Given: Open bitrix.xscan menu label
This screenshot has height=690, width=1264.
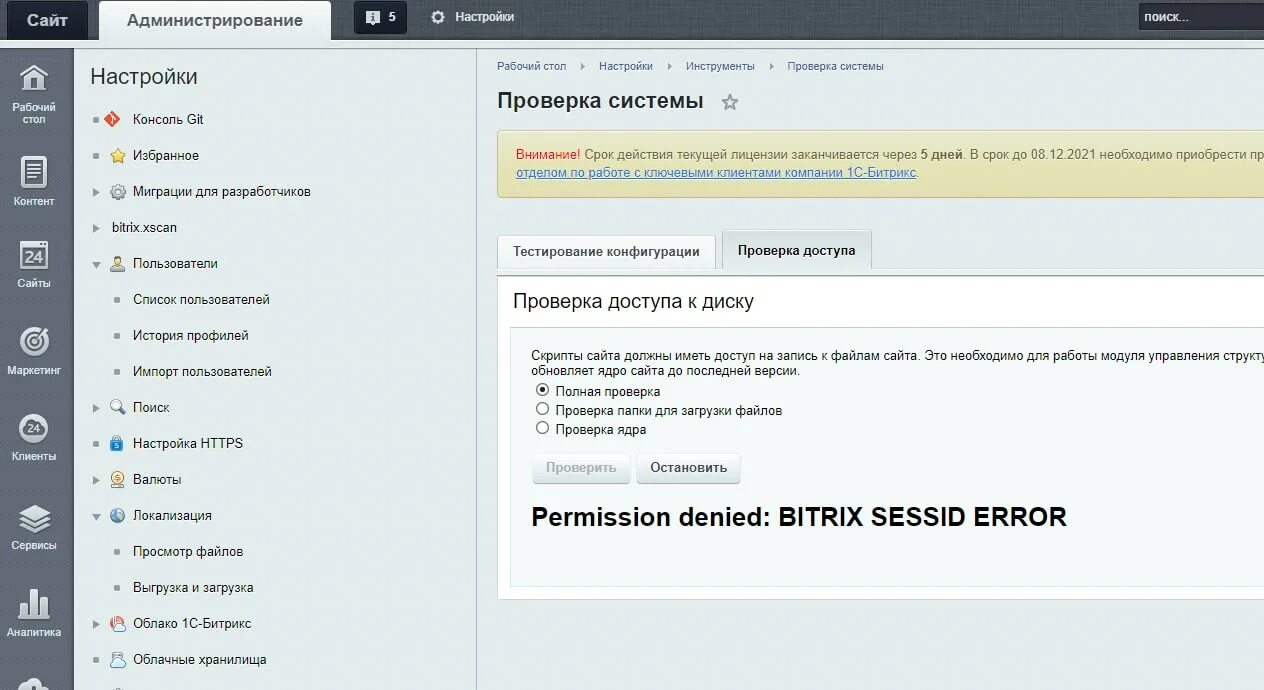Looking at the screenshot, I should pos(144,227).
